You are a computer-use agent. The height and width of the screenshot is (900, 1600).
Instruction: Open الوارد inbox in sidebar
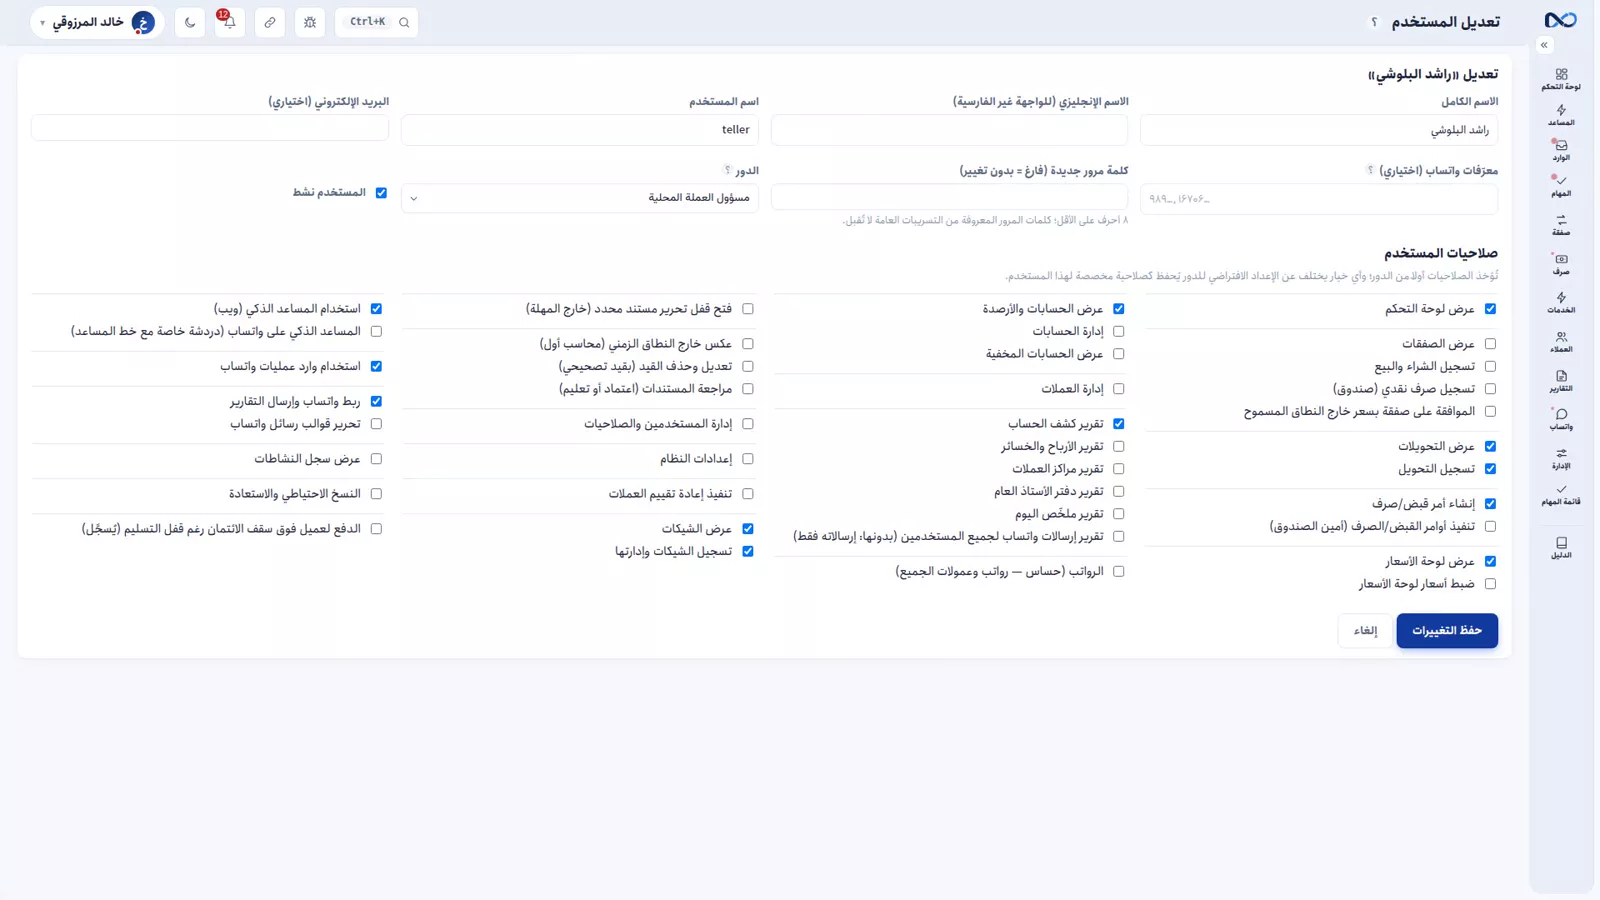tap(1561, 150)
